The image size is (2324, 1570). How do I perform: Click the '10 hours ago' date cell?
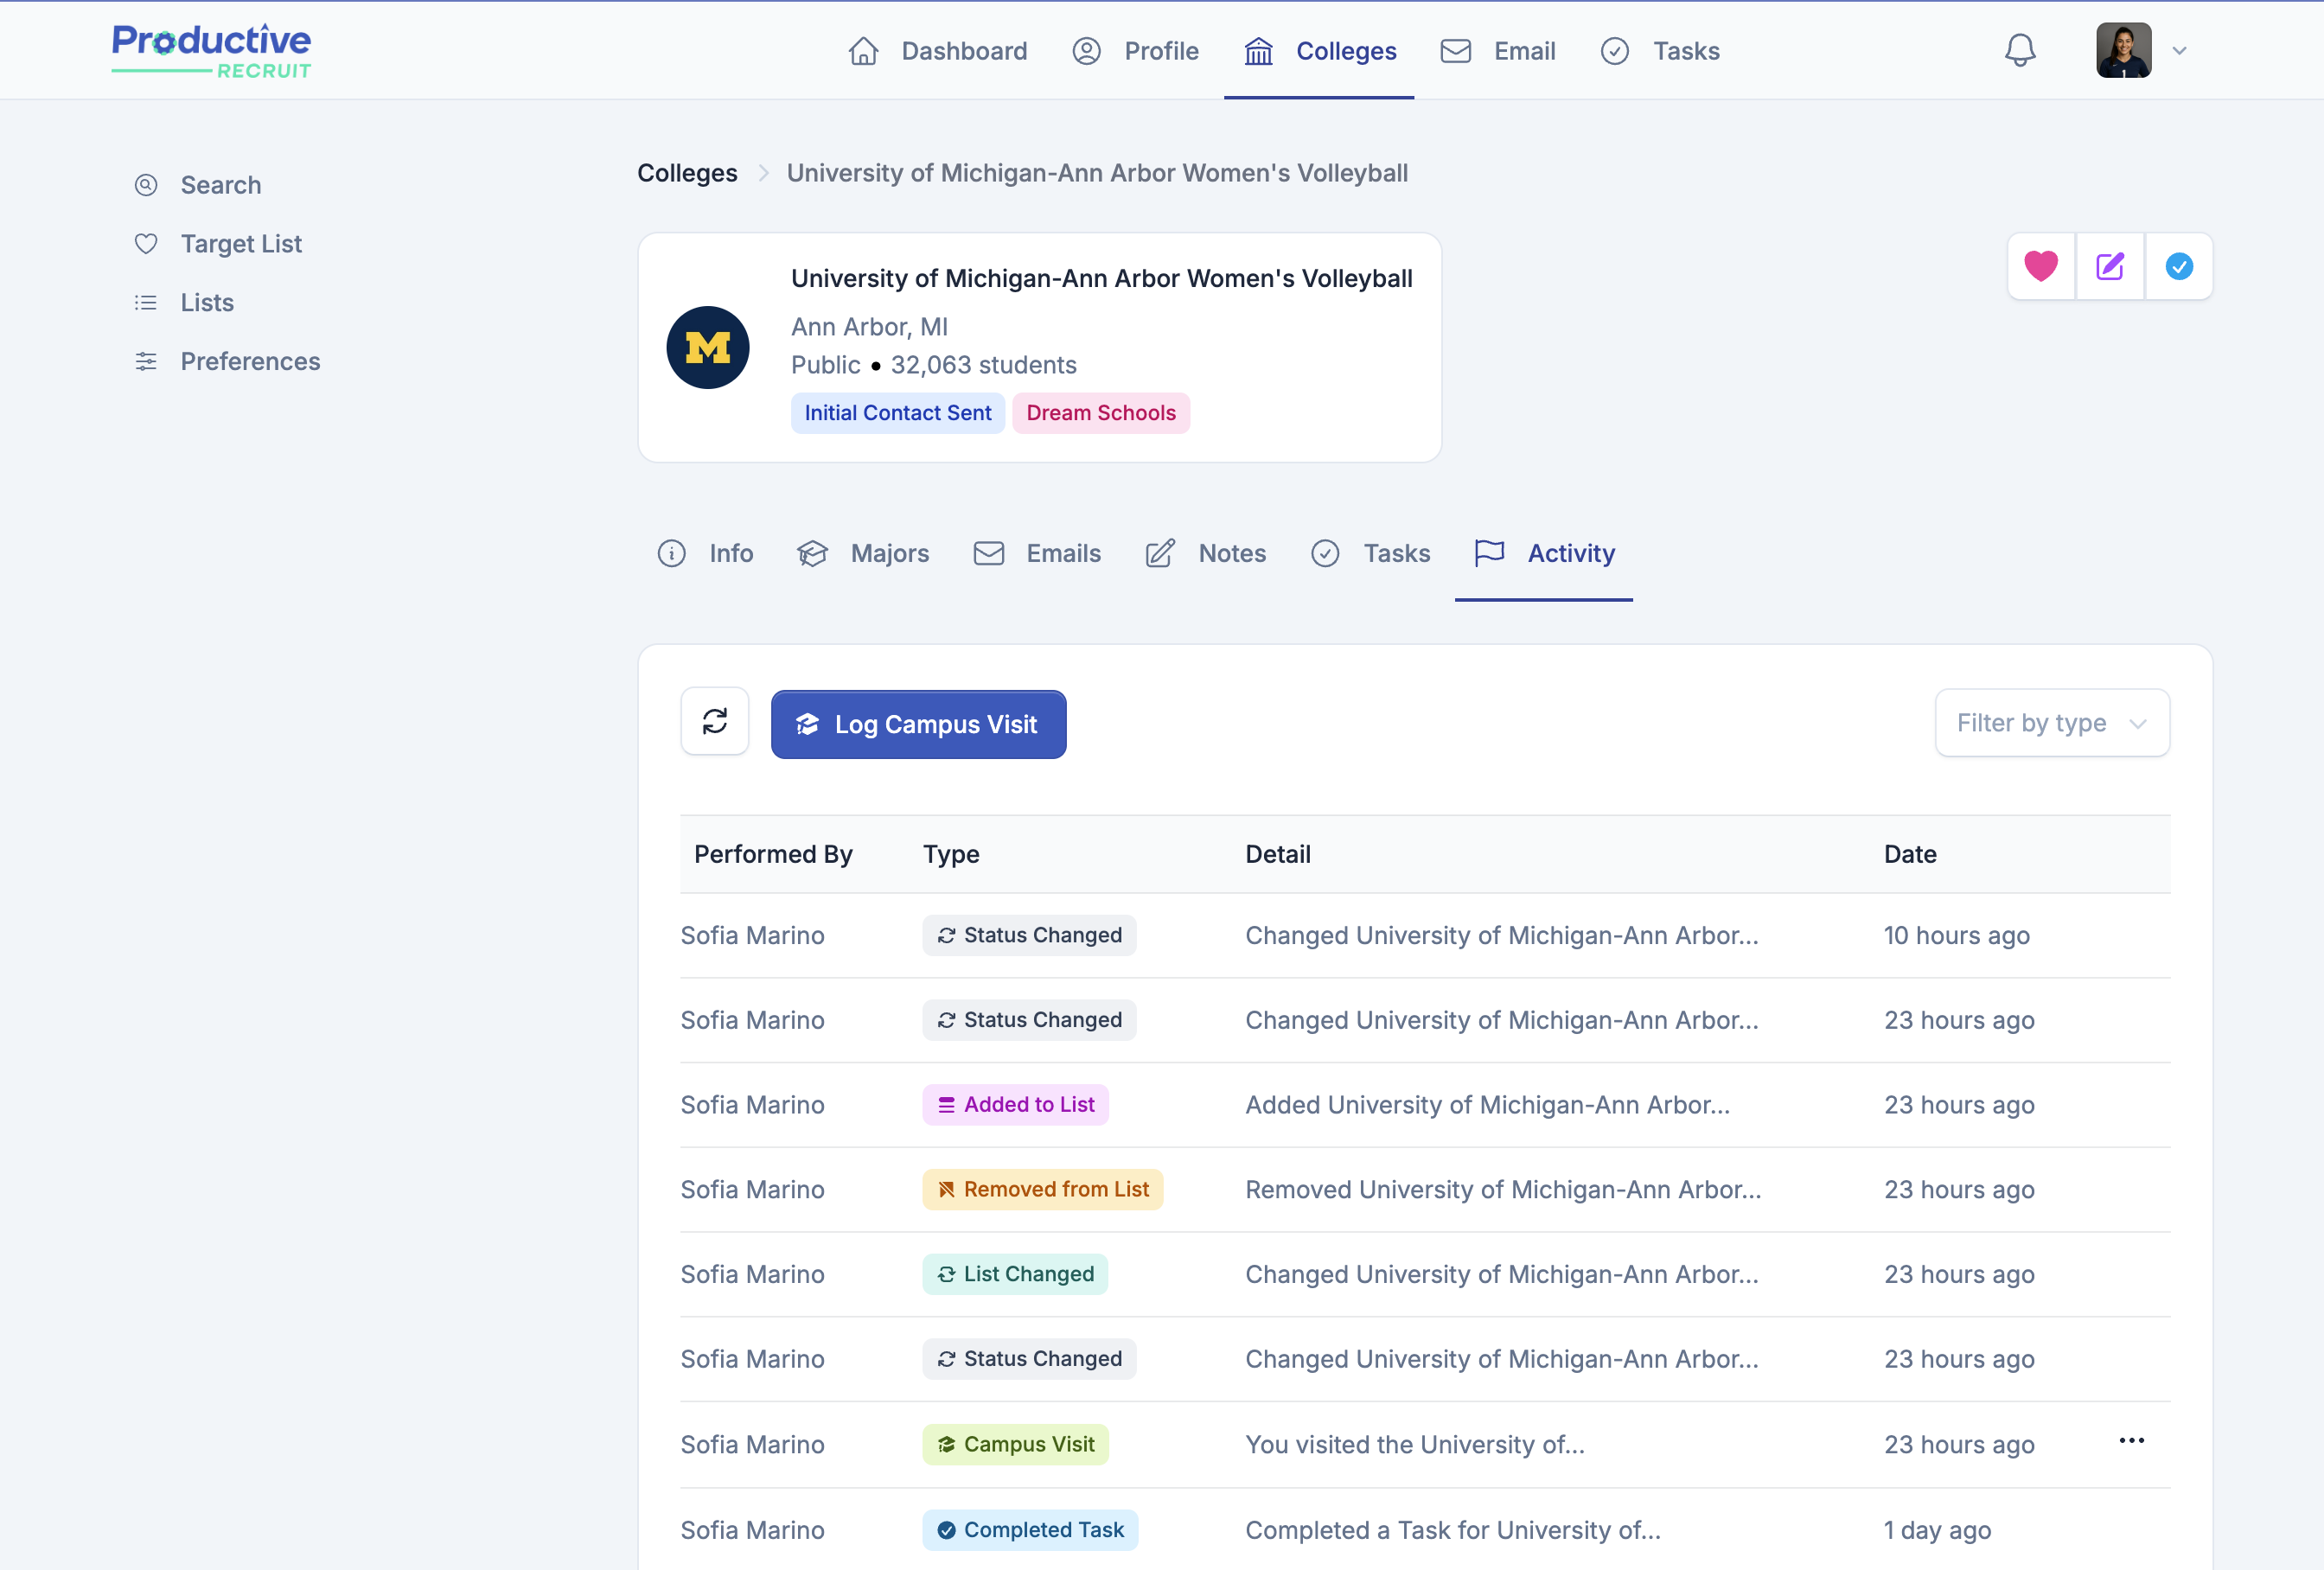pos(1956,936)
